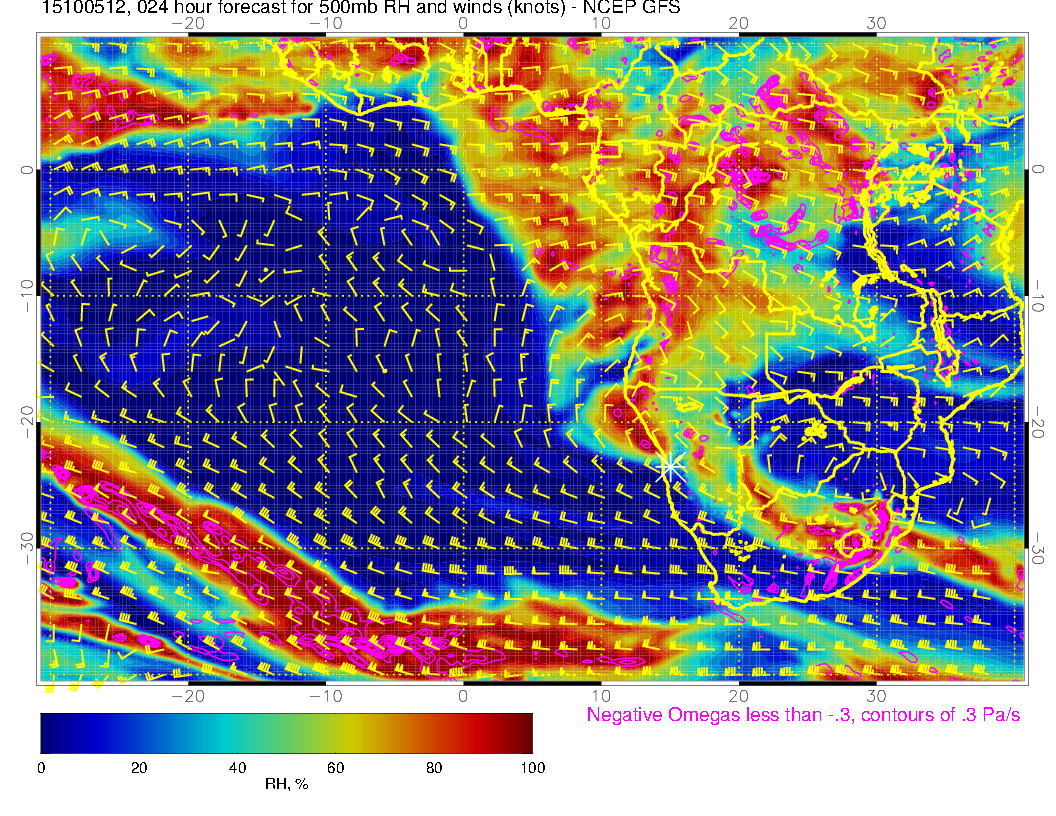This screenshot has width=1056, height=816.
Task: Click top axis longitude label 10
Action: coord(601,22)
